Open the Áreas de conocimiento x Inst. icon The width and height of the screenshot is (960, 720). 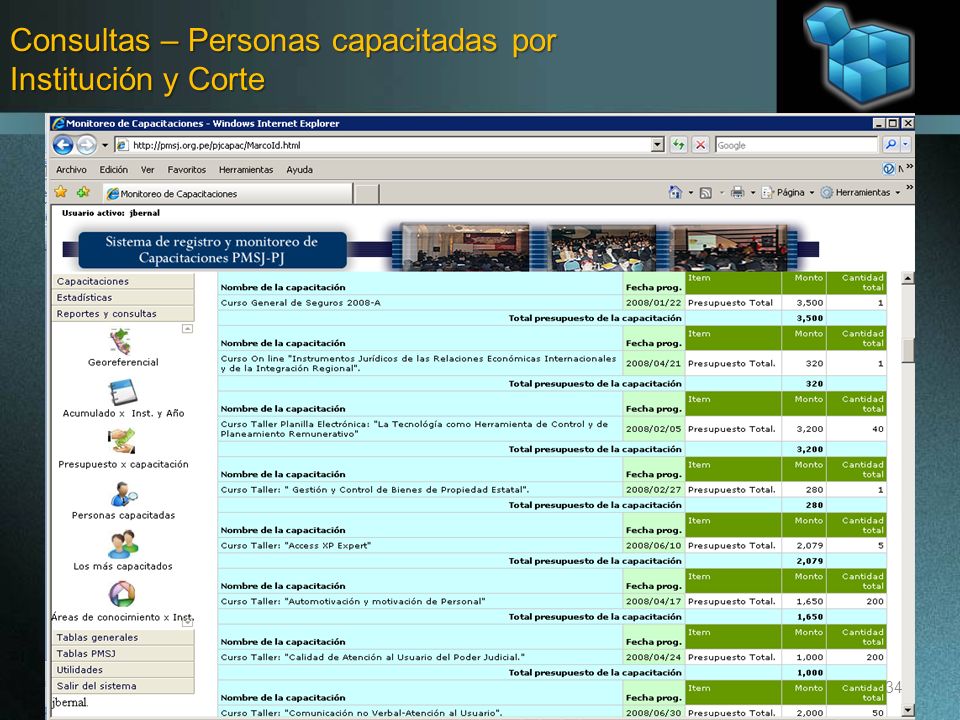[x=122, y=594]
